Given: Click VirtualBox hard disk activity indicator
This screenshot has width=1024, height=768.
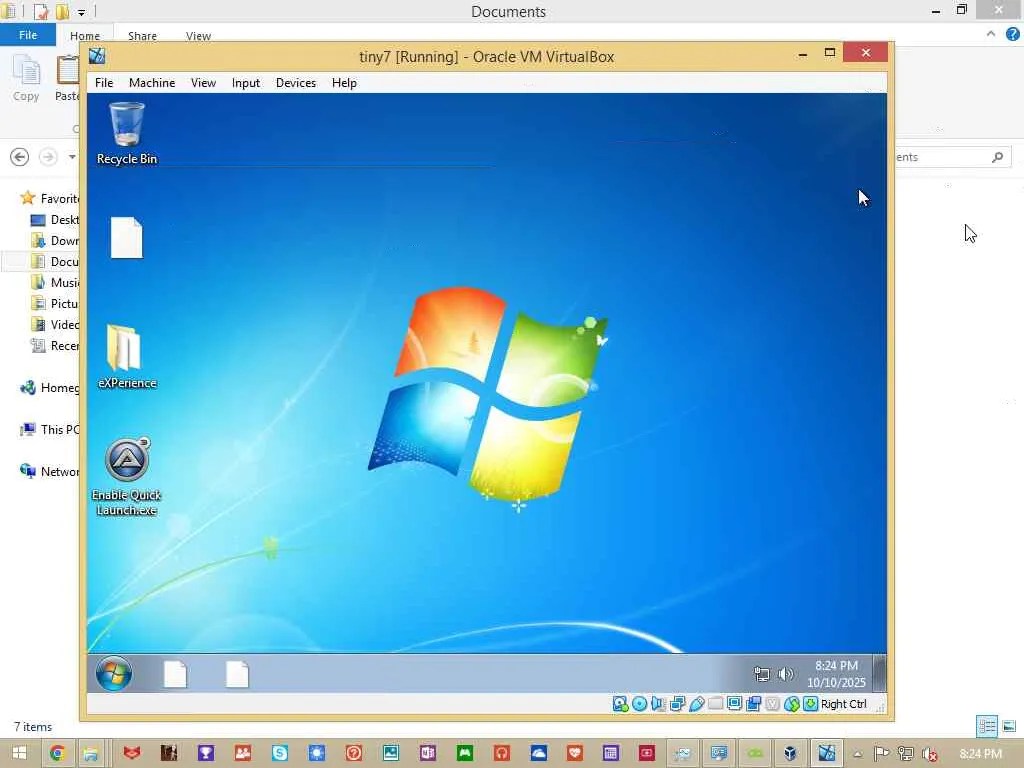Looking at the screenshot, I should click(620, 704).
